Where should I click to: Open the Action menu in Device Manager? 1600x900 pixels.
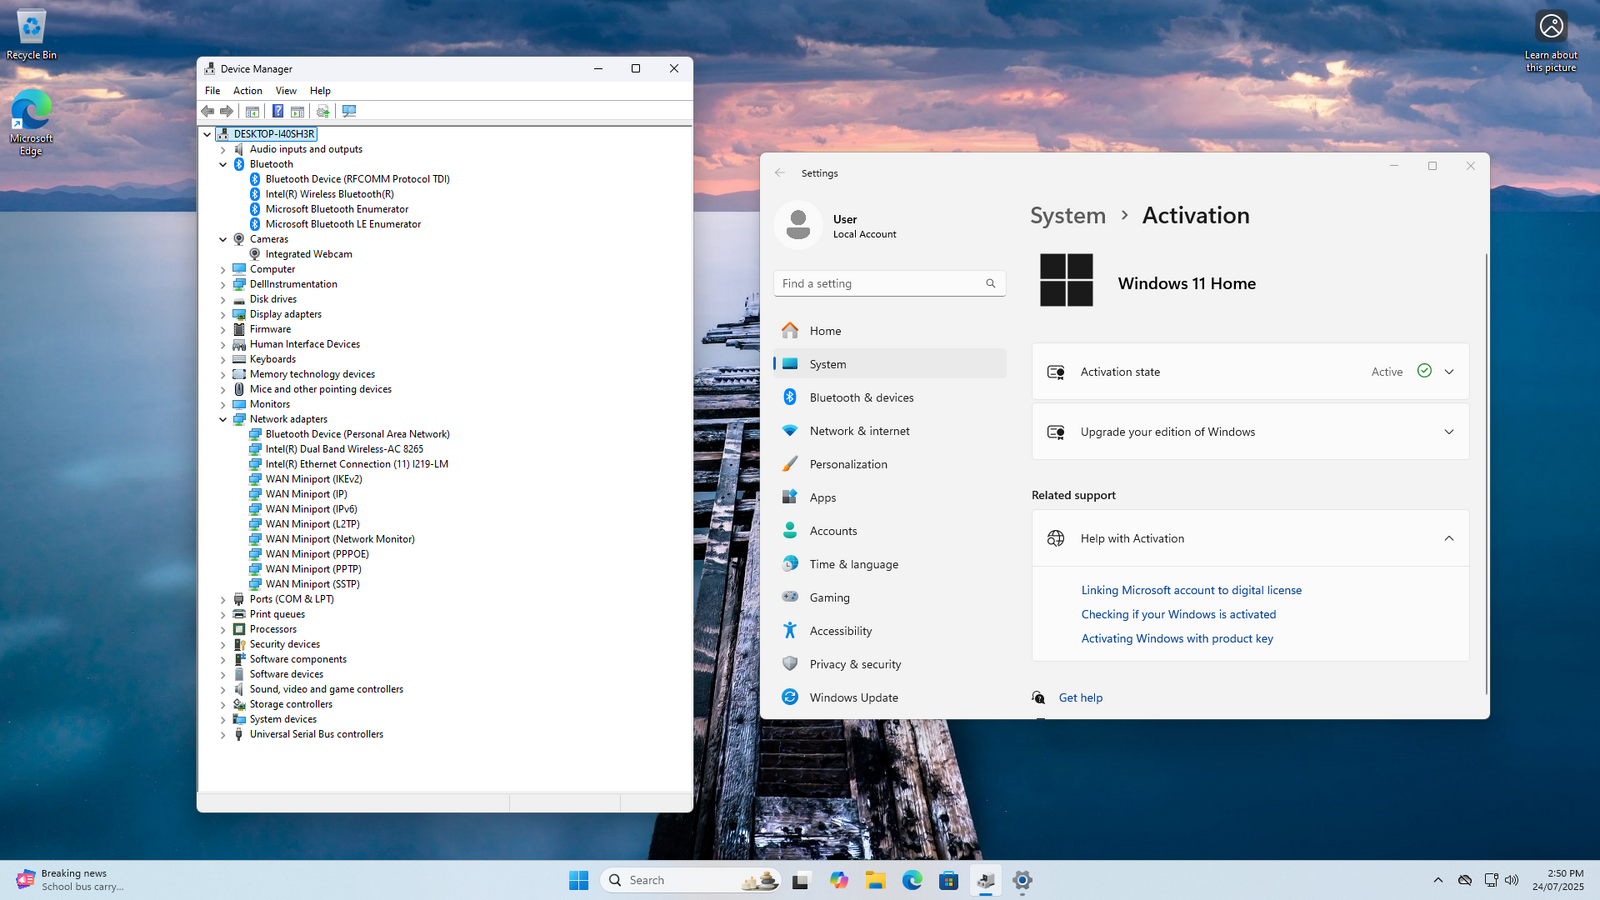pyautogui.click(x=247, y=91)
